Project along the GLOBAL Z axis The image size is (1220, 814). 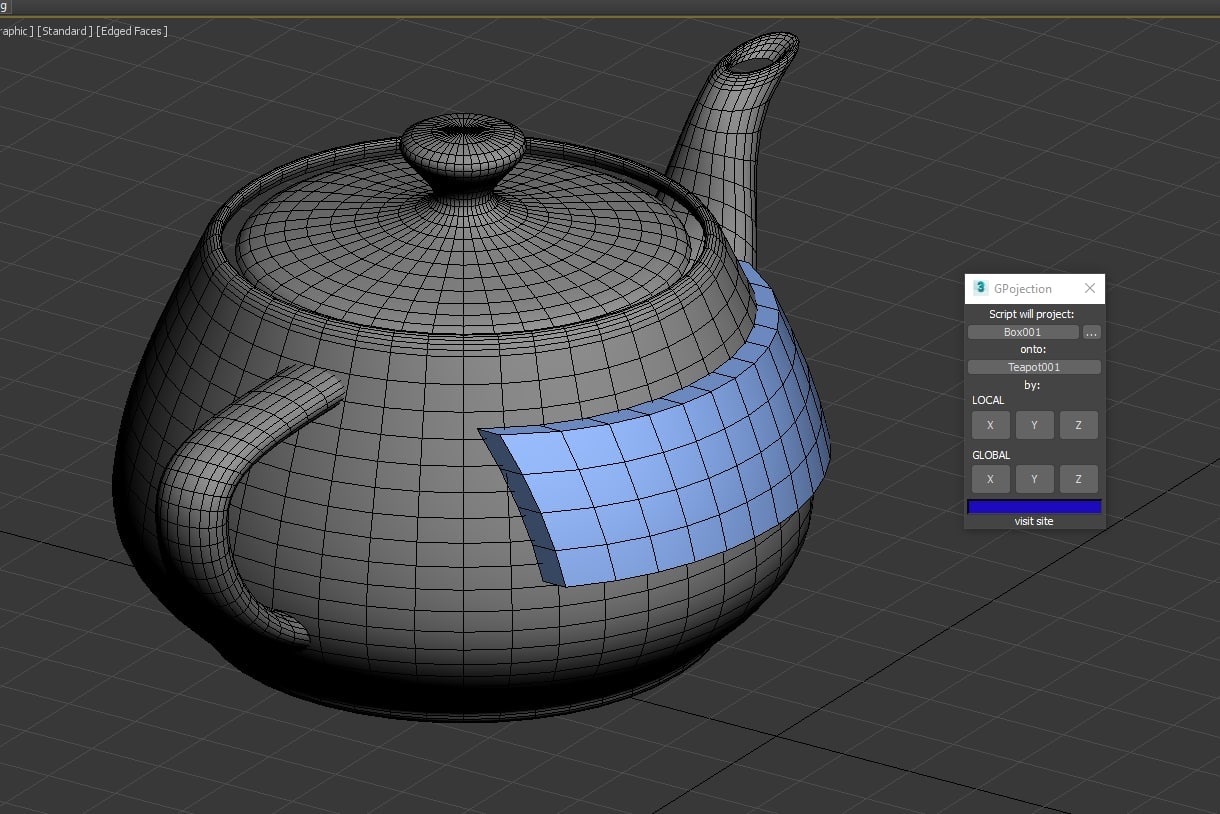1078,479
